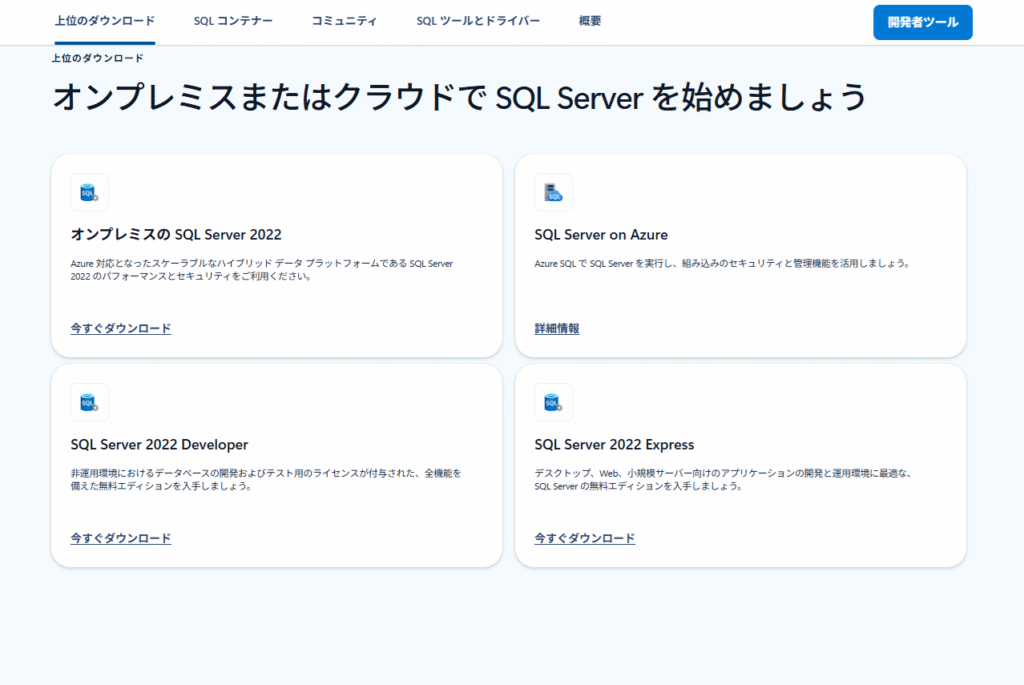This screenshot has width=1024, height=685.
Task: Click the オンプレミスの SQL Server 2022 card icon
Action: point(89,193)
